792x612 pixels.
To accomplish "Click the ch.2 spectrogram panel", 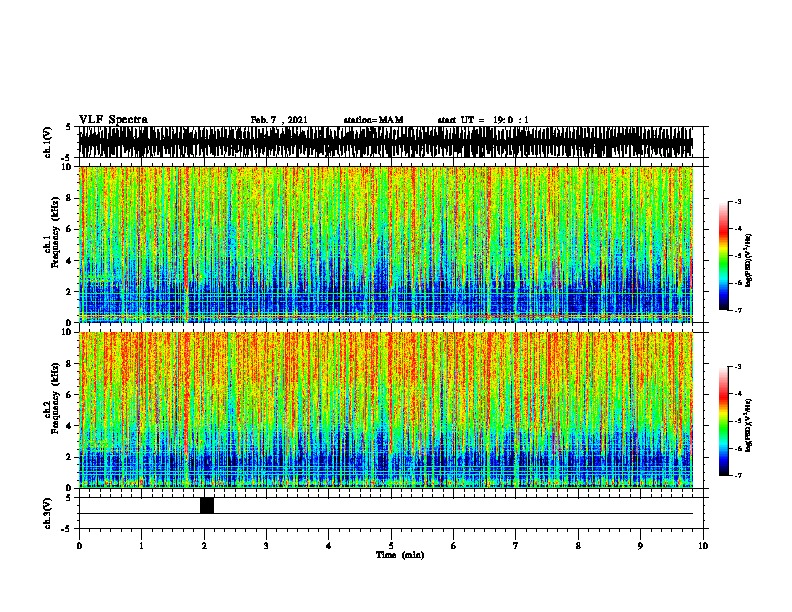I will tap(386, 410).
